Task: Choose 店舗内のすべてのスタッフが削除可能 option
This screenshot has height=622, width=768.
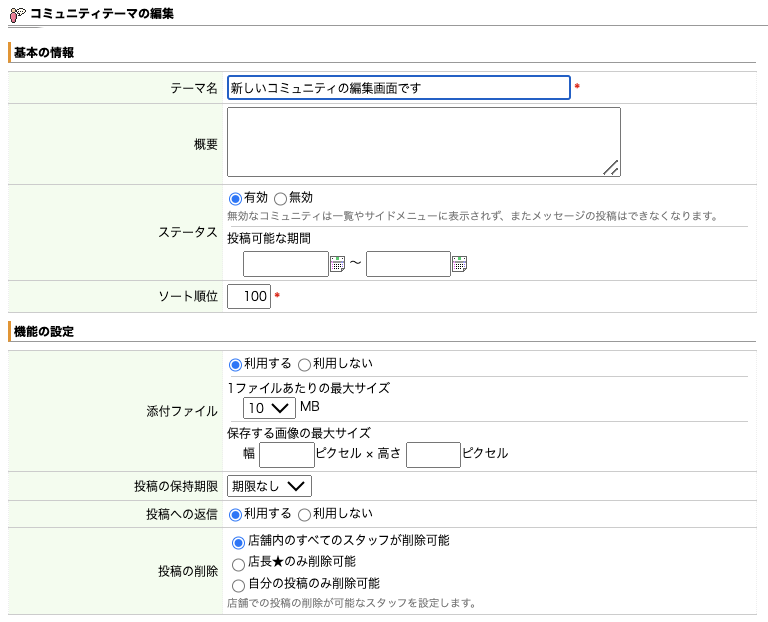Action: [x=239, y=543]
